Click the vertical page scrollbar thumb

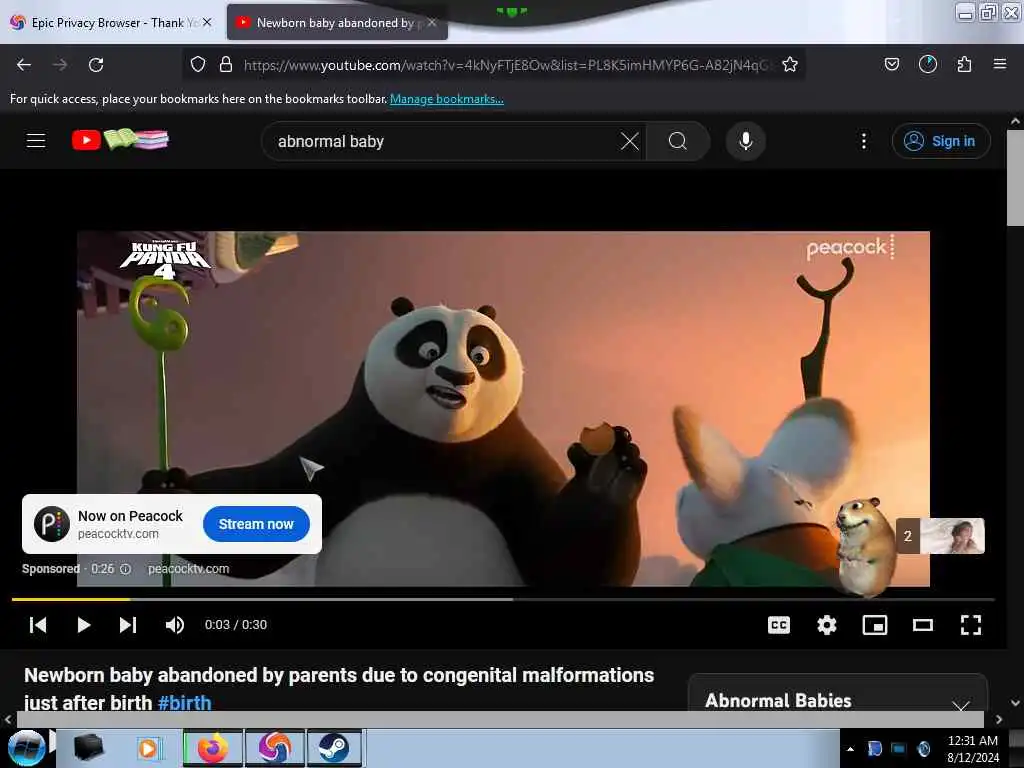(1015, 178)
